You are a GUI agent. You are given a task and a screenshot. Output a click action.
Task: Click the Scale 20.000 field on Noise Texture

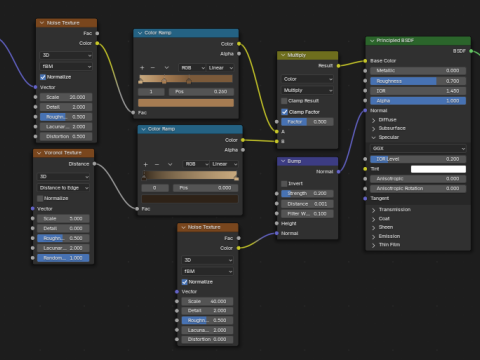coord(66,97)
